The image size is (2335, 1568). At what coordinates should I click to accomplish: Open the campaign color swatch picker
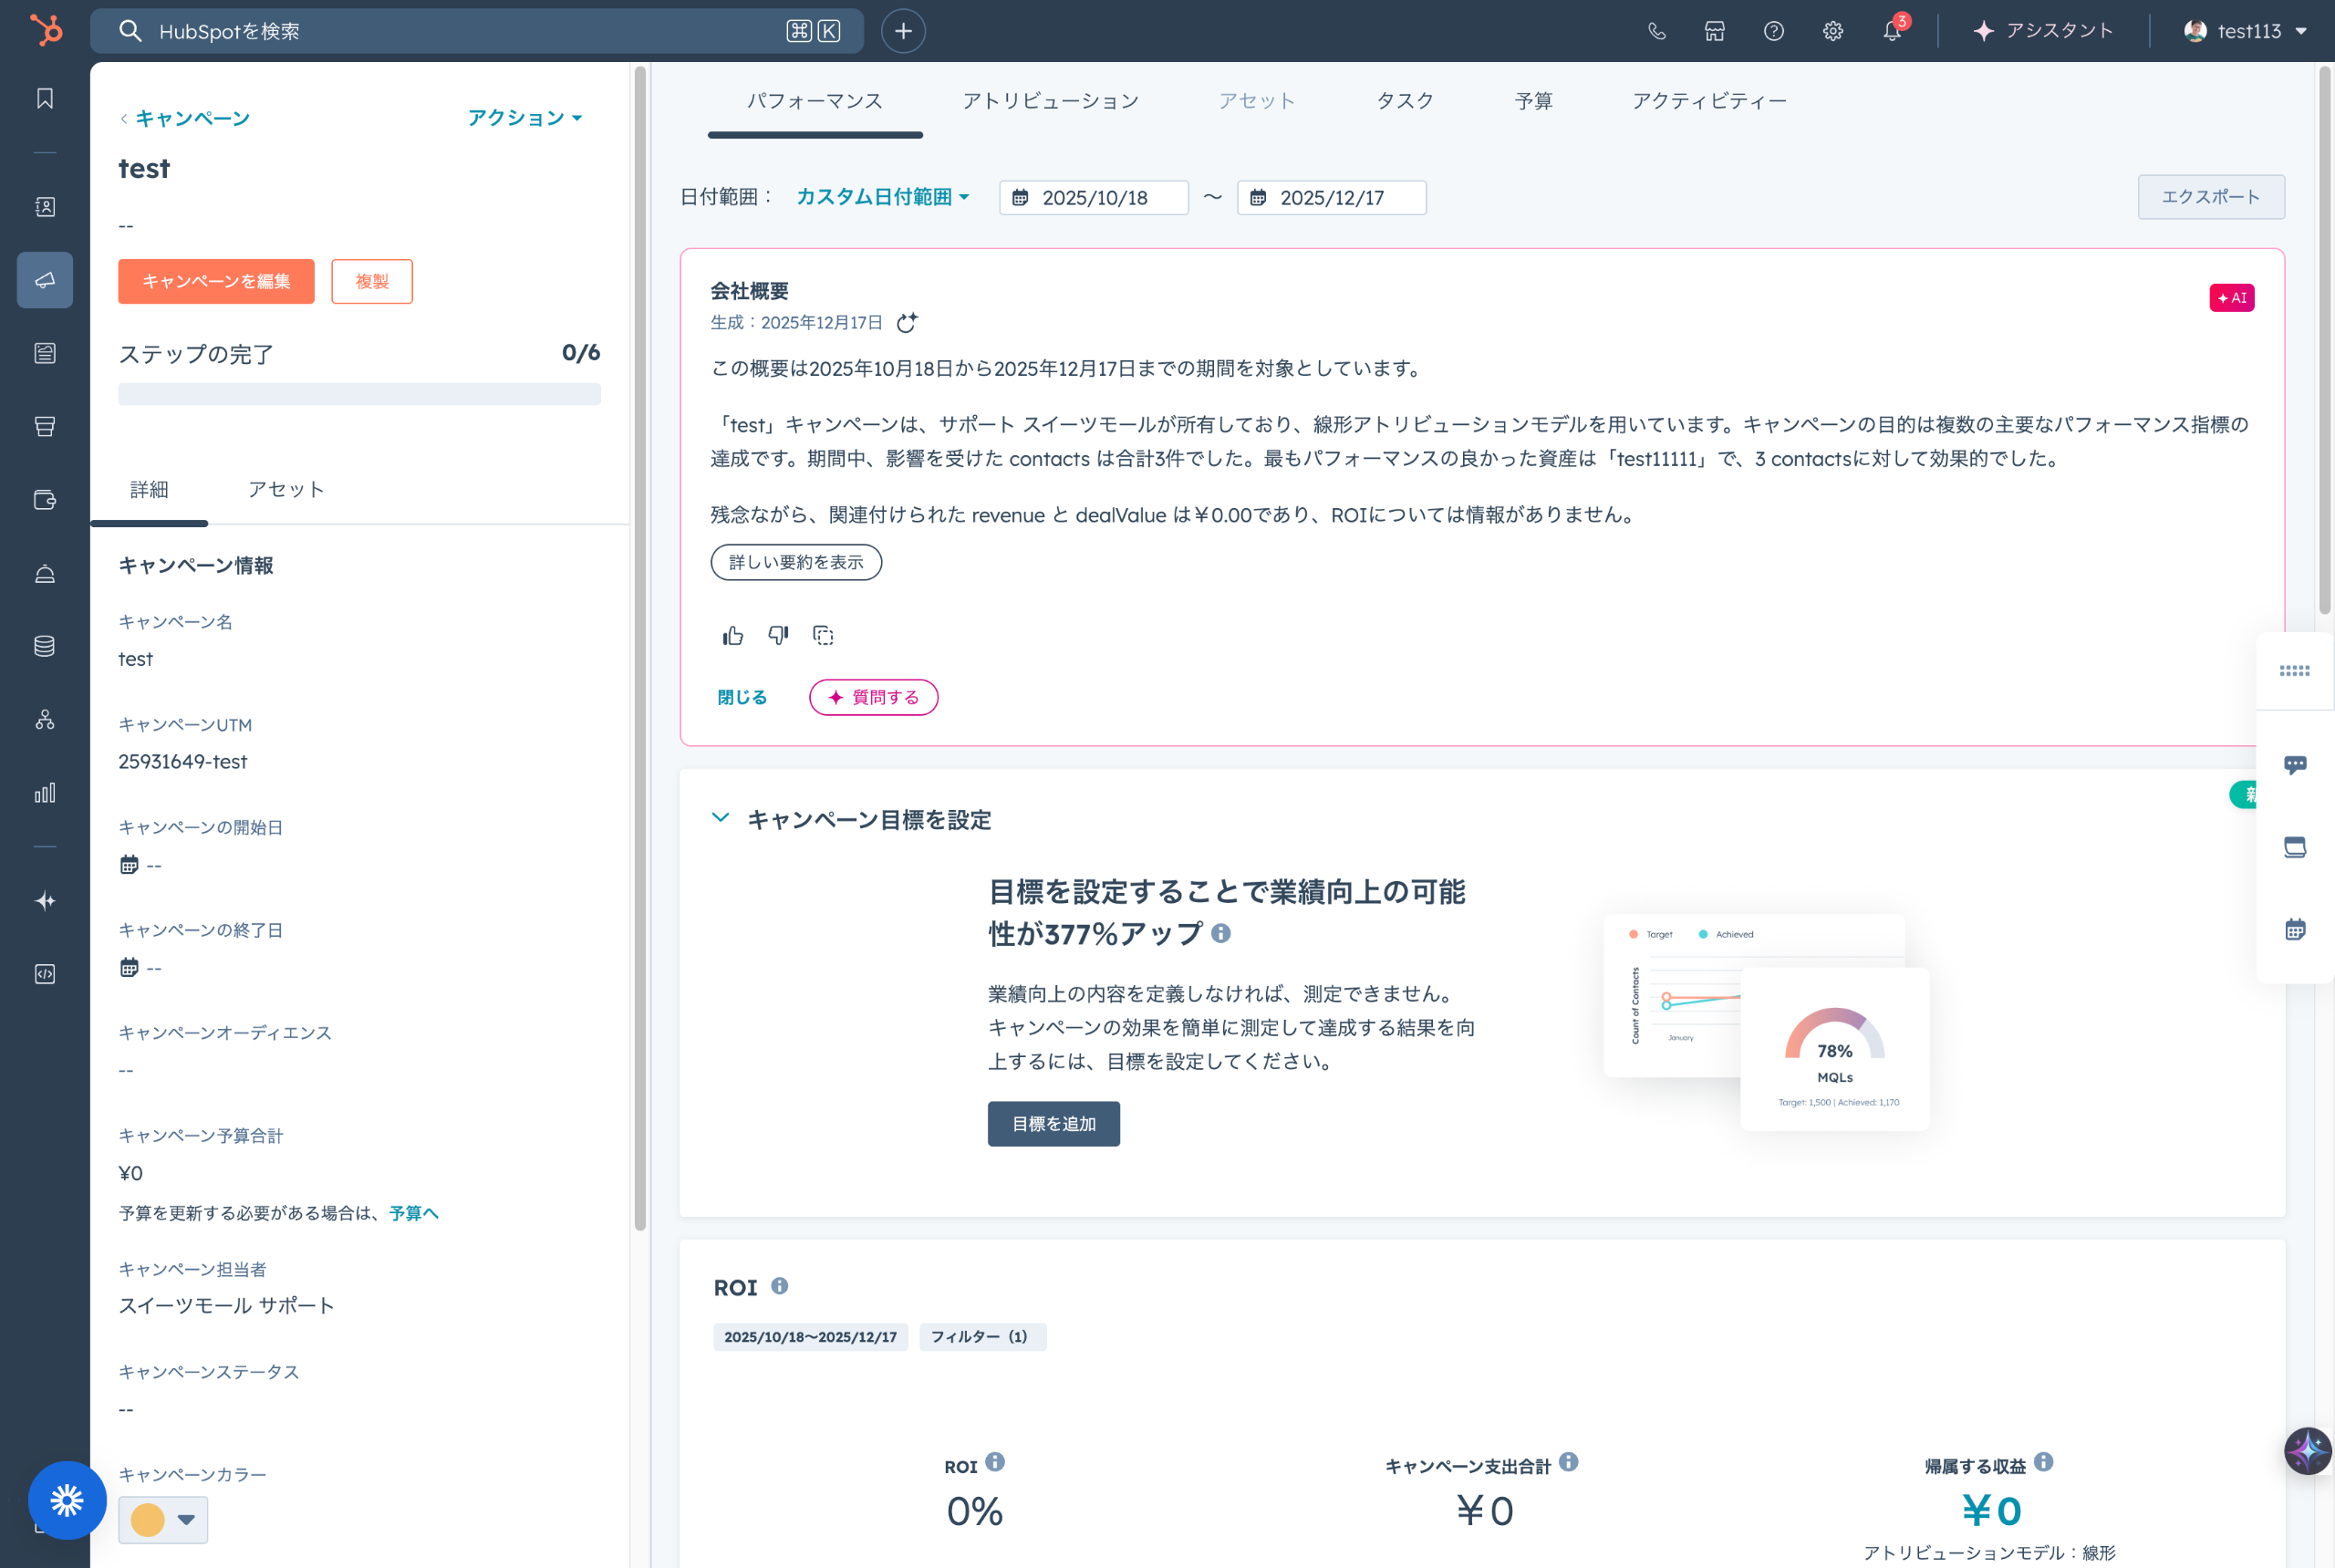coord(163,1519)
